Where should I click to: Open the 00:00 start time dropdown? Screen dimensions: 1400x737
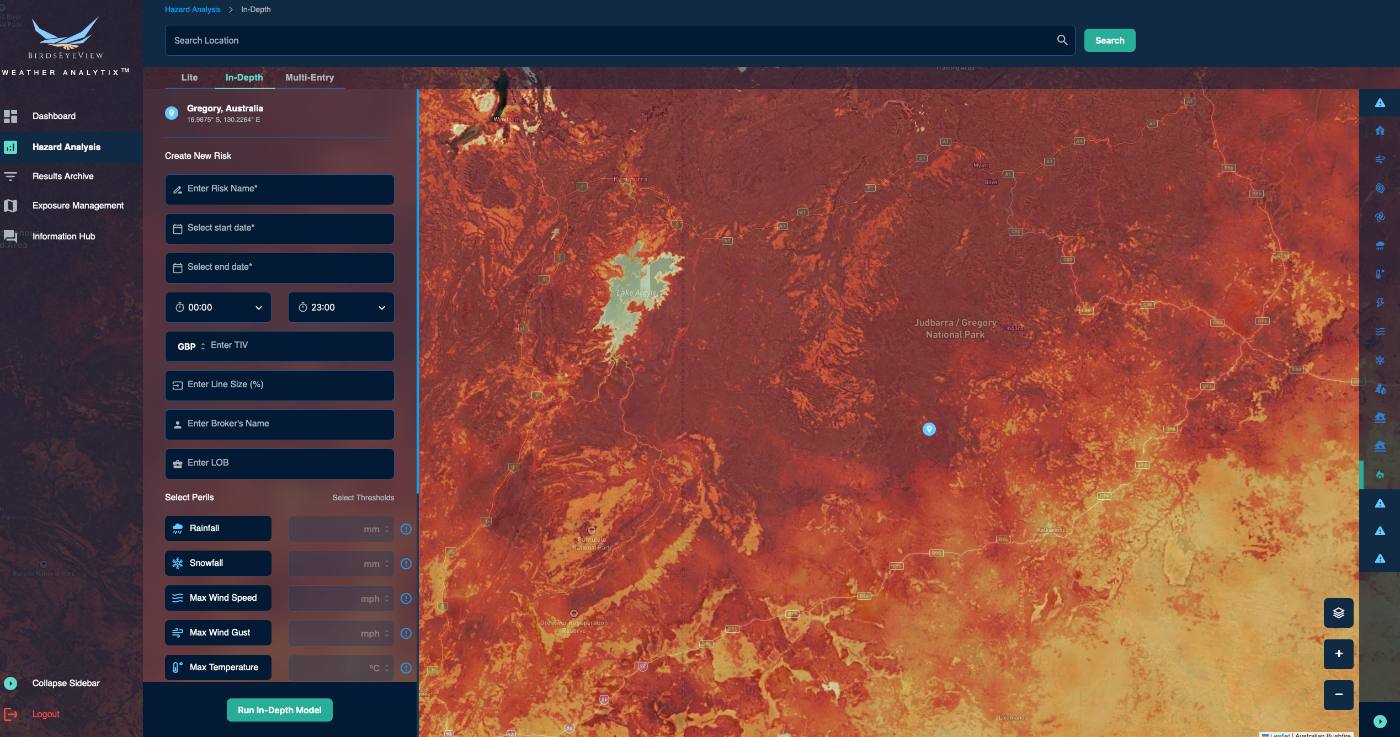pyautogui.click(x=218, y=307)
